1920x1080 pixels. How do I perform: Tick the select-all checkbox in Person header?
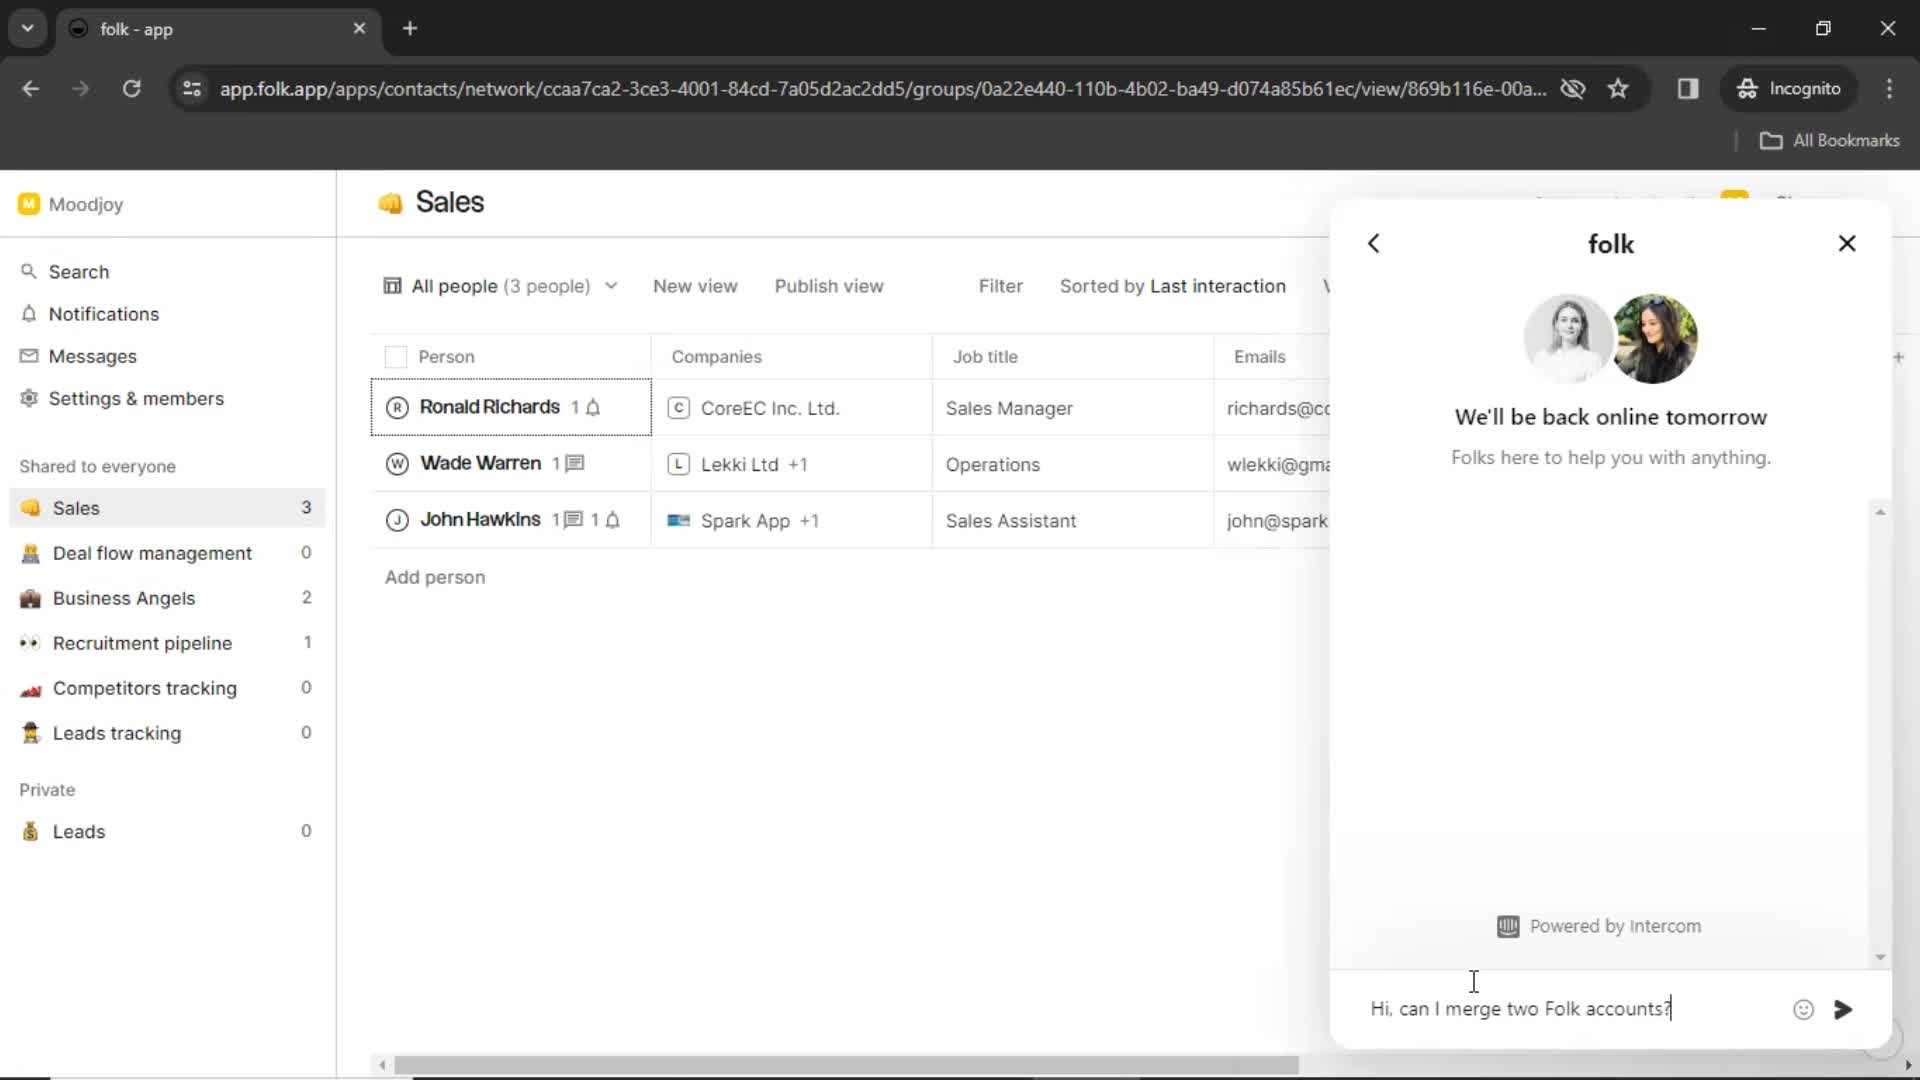coord(396,357)
